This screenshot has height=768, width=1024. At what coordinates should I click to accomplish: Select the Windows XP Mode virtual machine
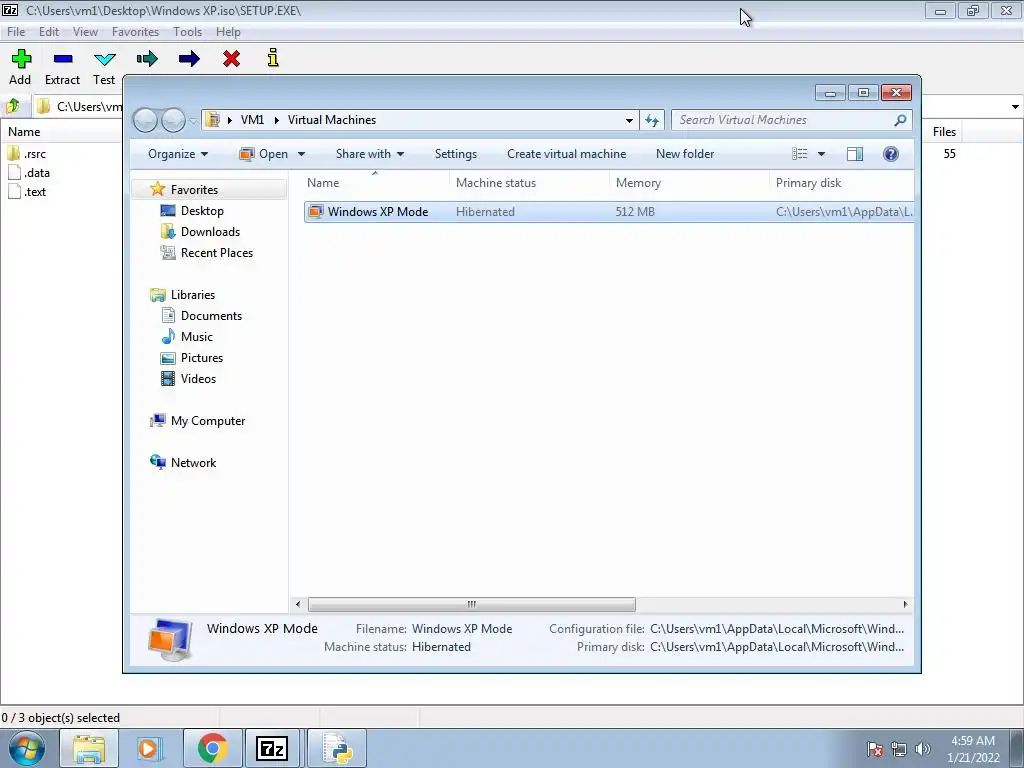point(609,212)
